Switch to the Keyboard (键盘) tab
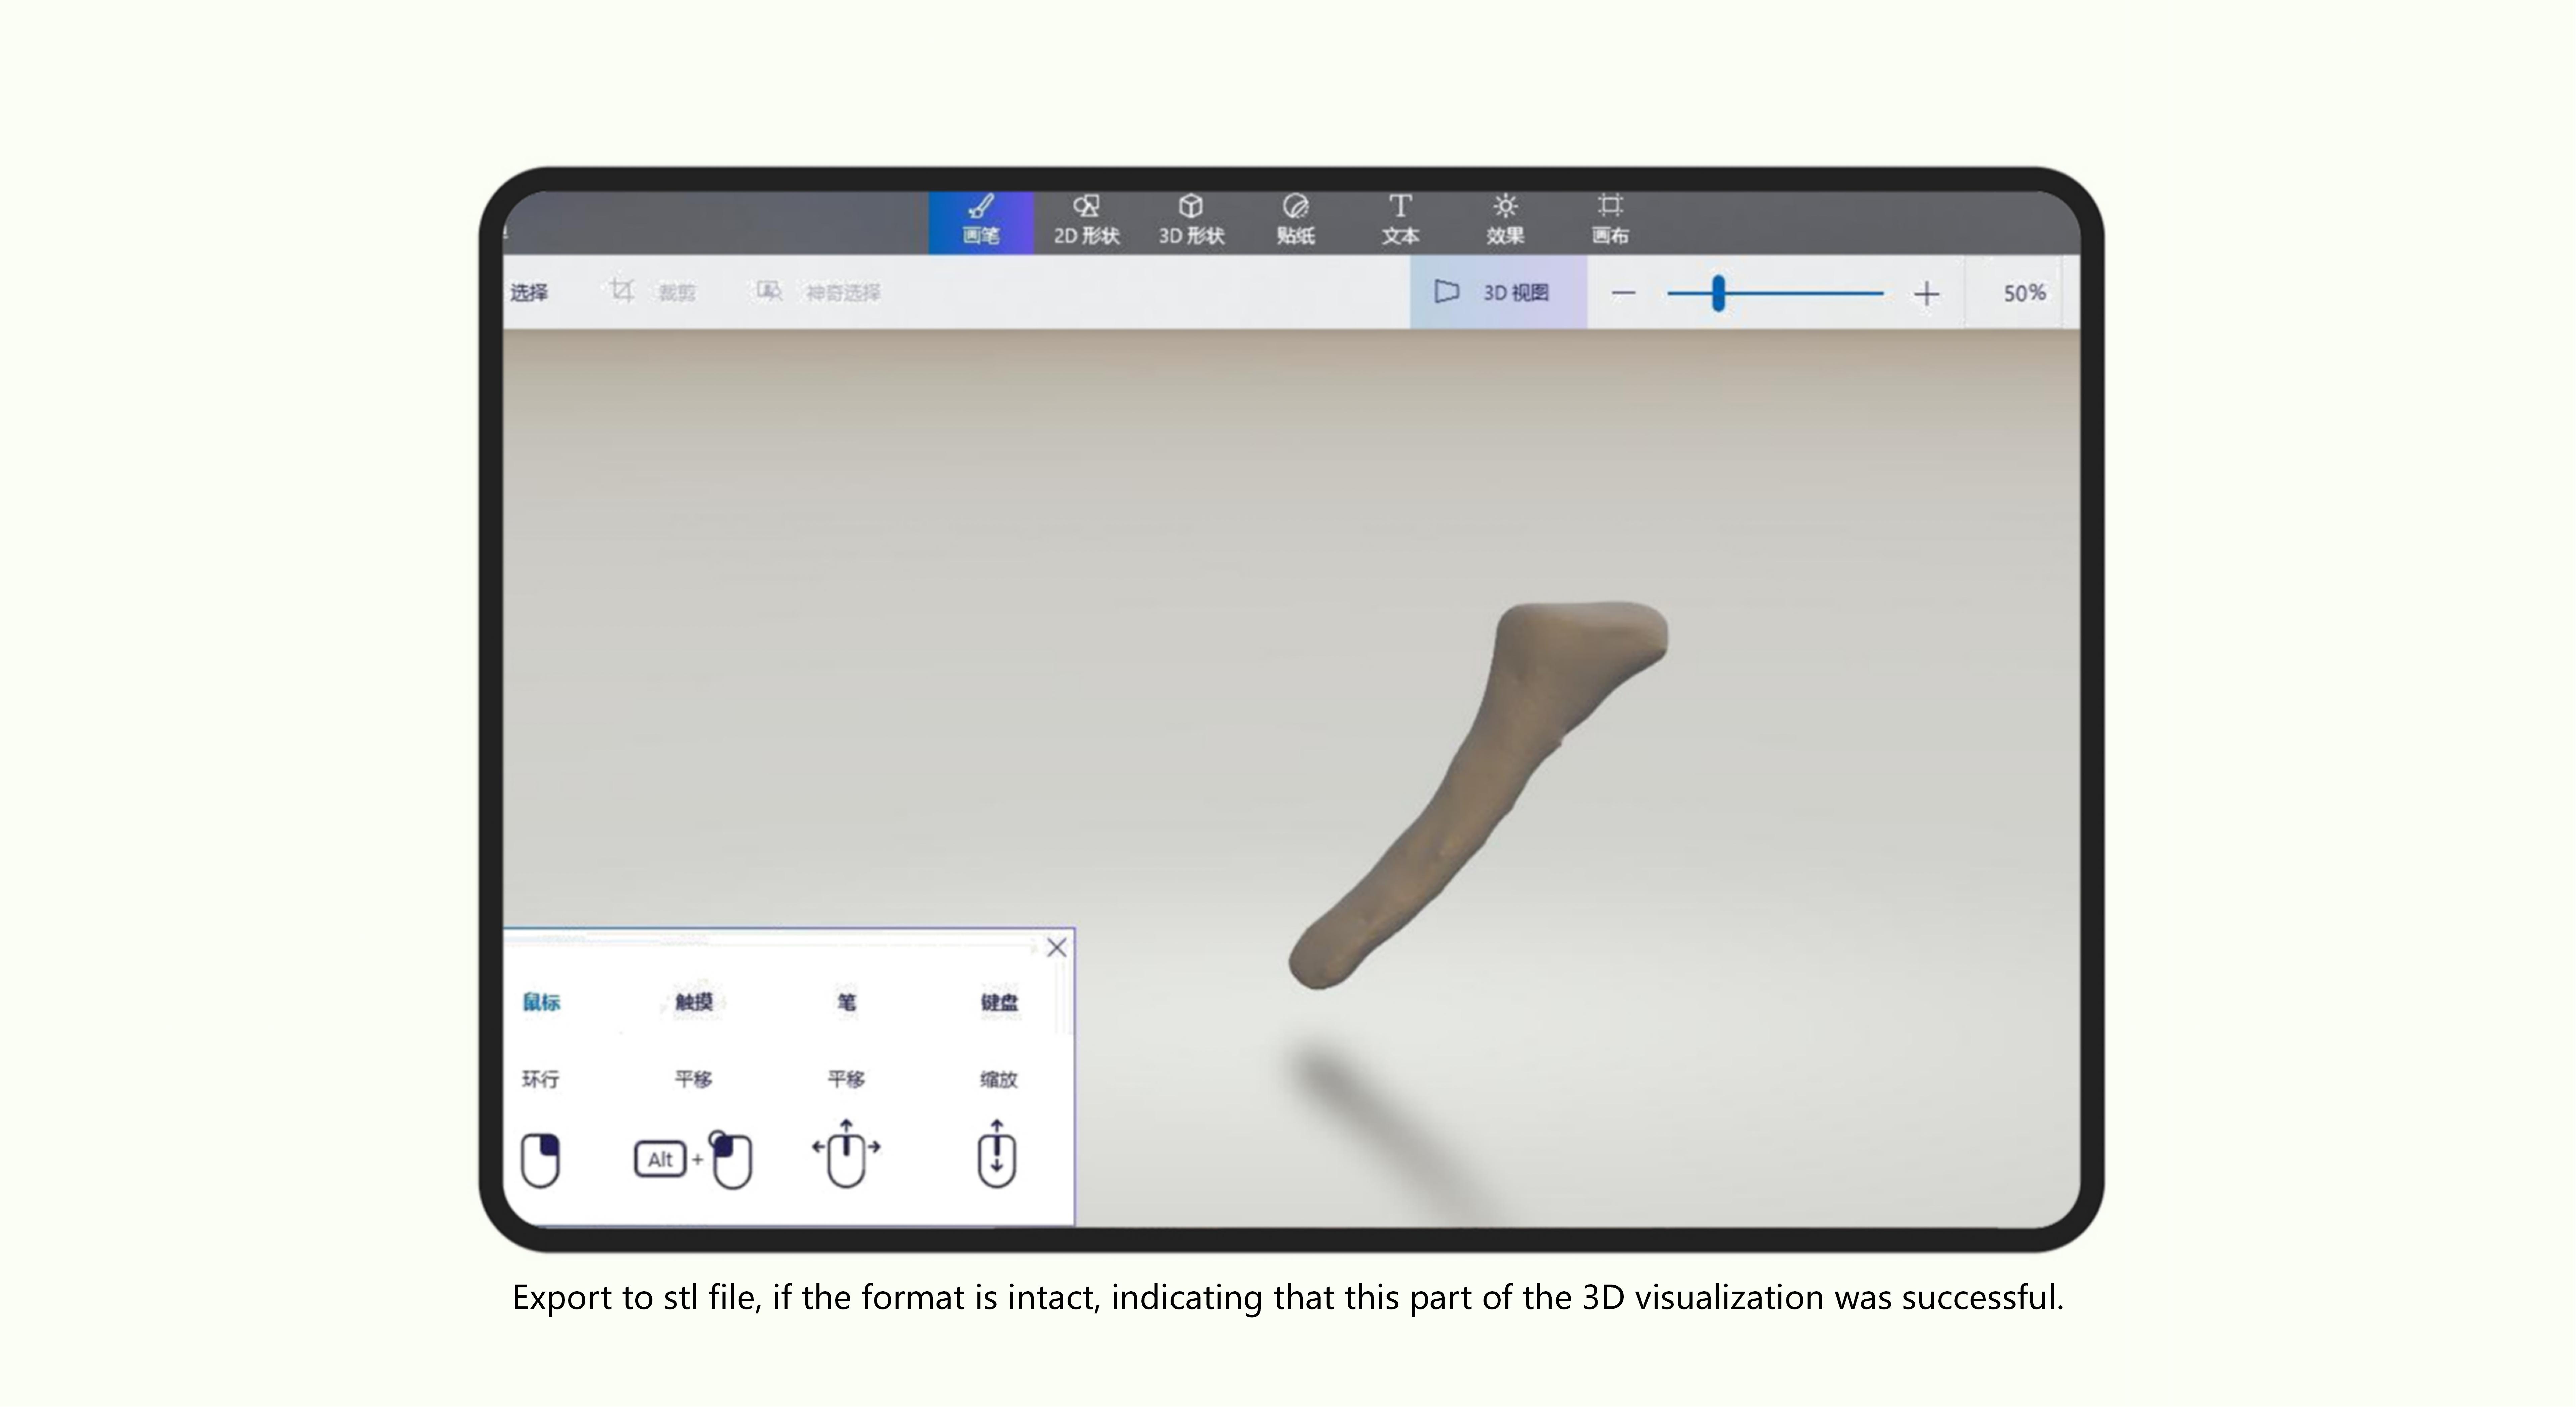Screen dimensions: 2576x1407 [x=999, y=1002]
